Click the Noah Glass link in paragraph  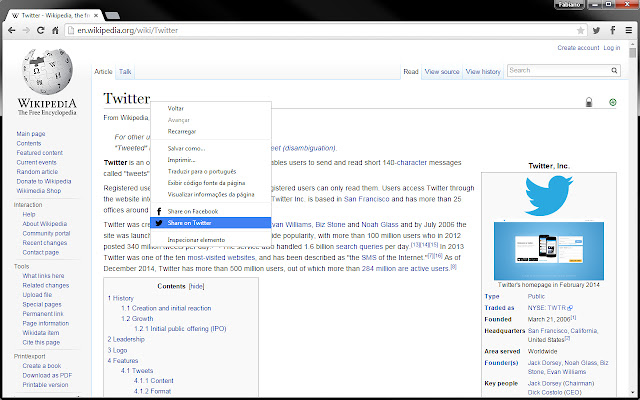coord(380,224)
